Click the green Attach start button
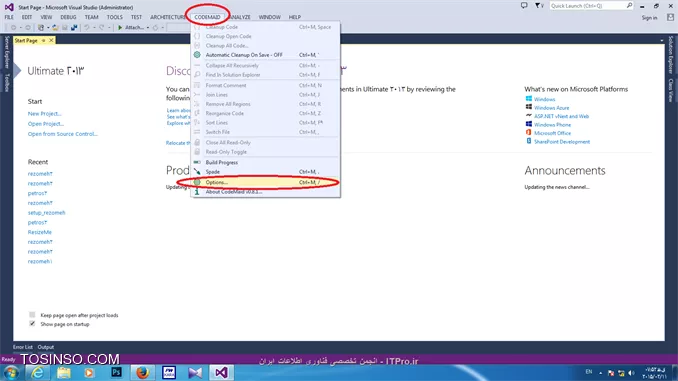 coord(131,28)
